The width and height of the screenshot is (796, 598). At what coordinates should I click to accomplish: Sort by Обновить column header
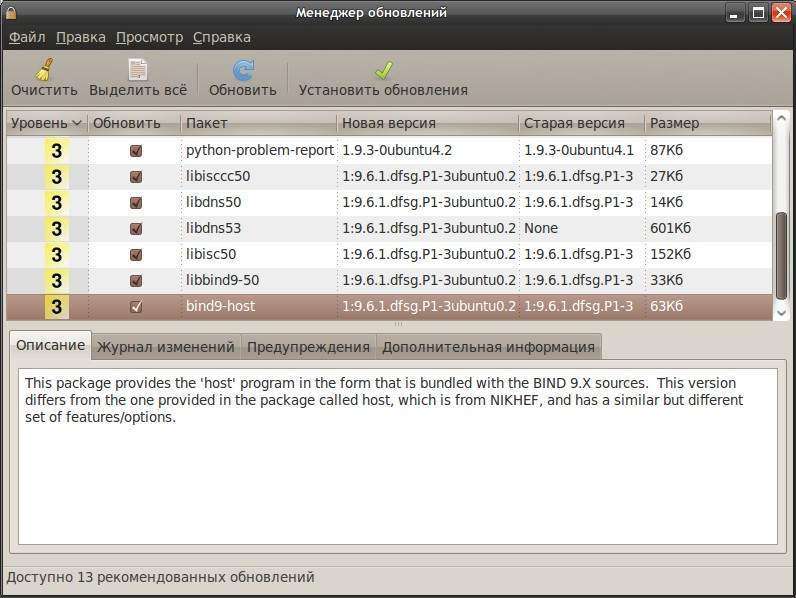point(134,123)
